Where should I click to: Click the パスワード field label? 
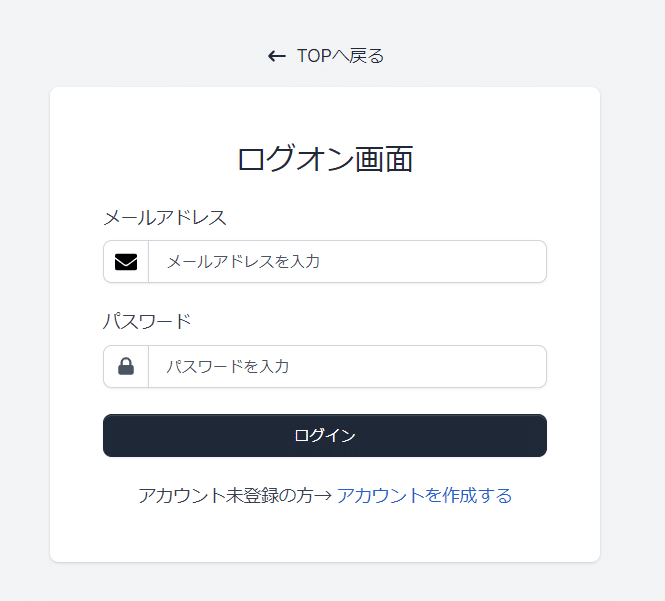tap(147, 322)
